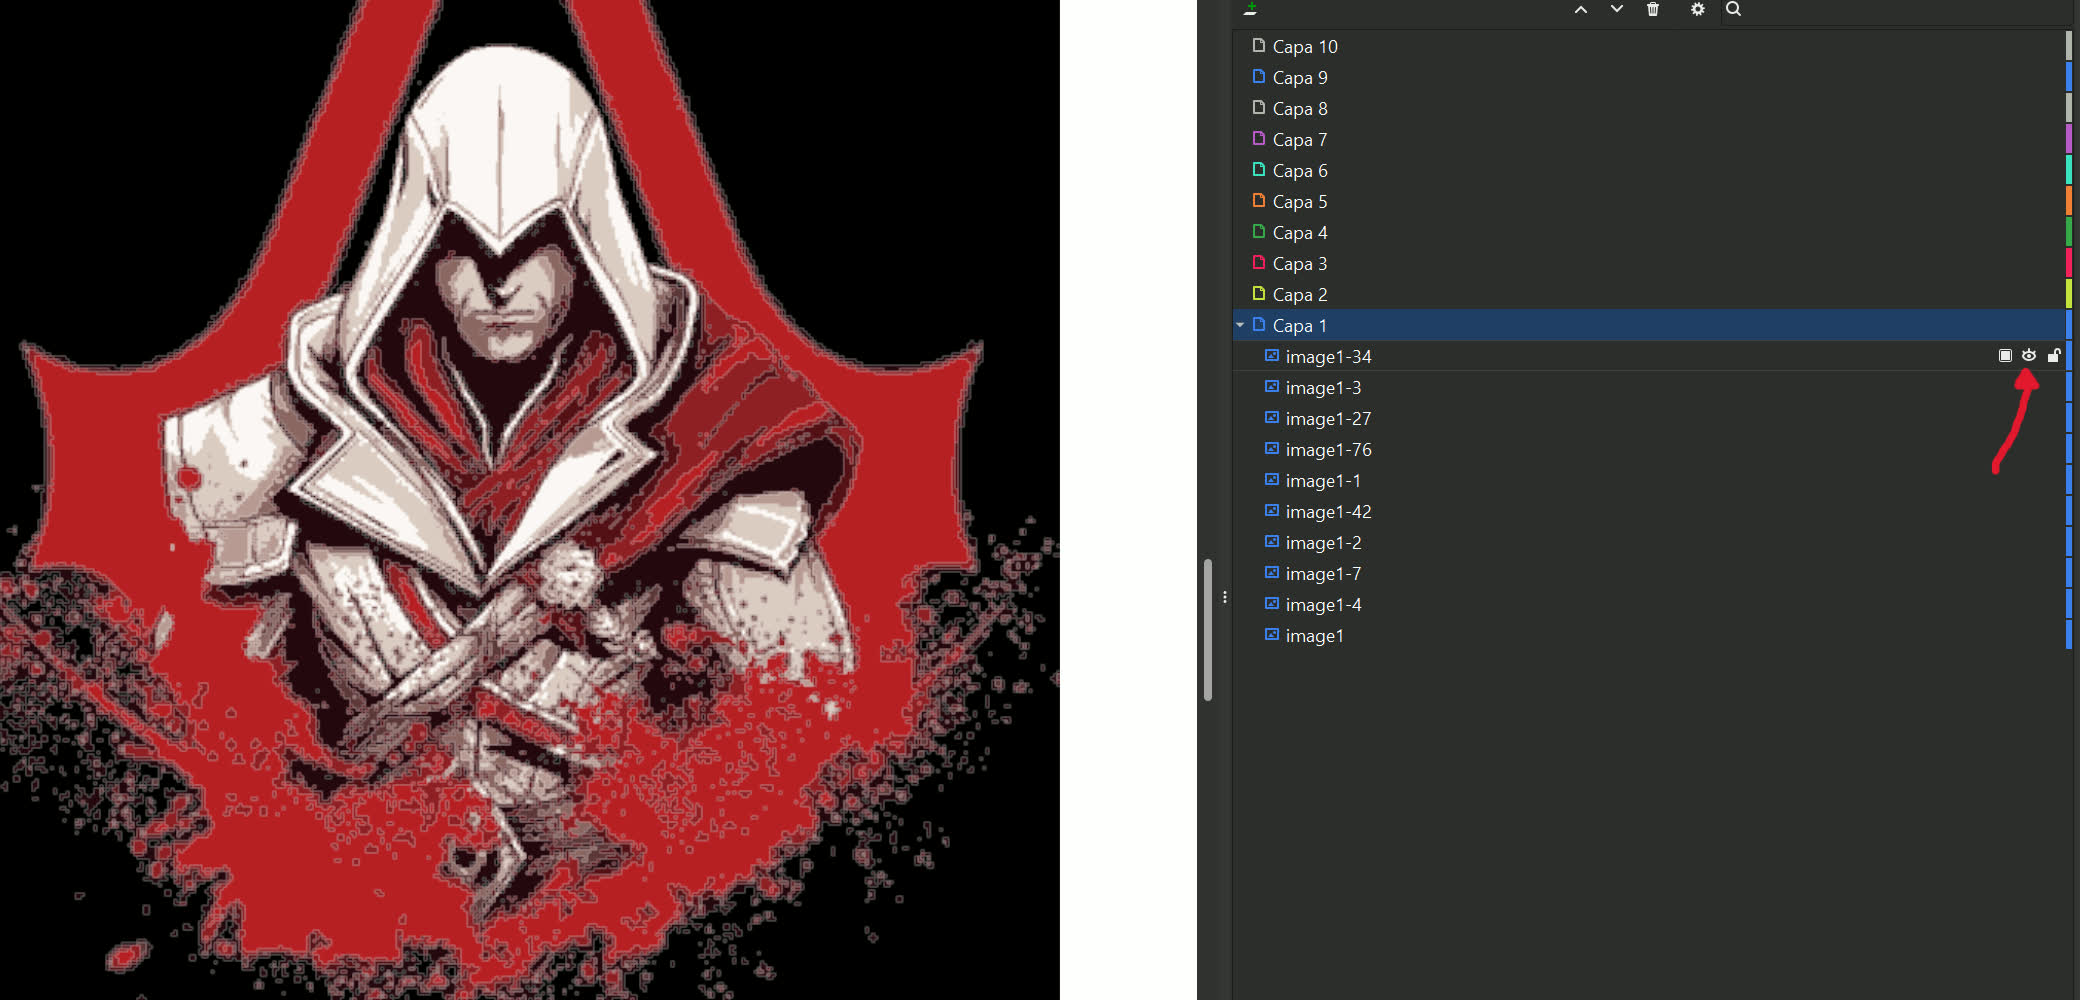The width and height of the screenshot is (2080, 1000).
Task: Click the image icon beside image1-4
Action: [1272, 603]
